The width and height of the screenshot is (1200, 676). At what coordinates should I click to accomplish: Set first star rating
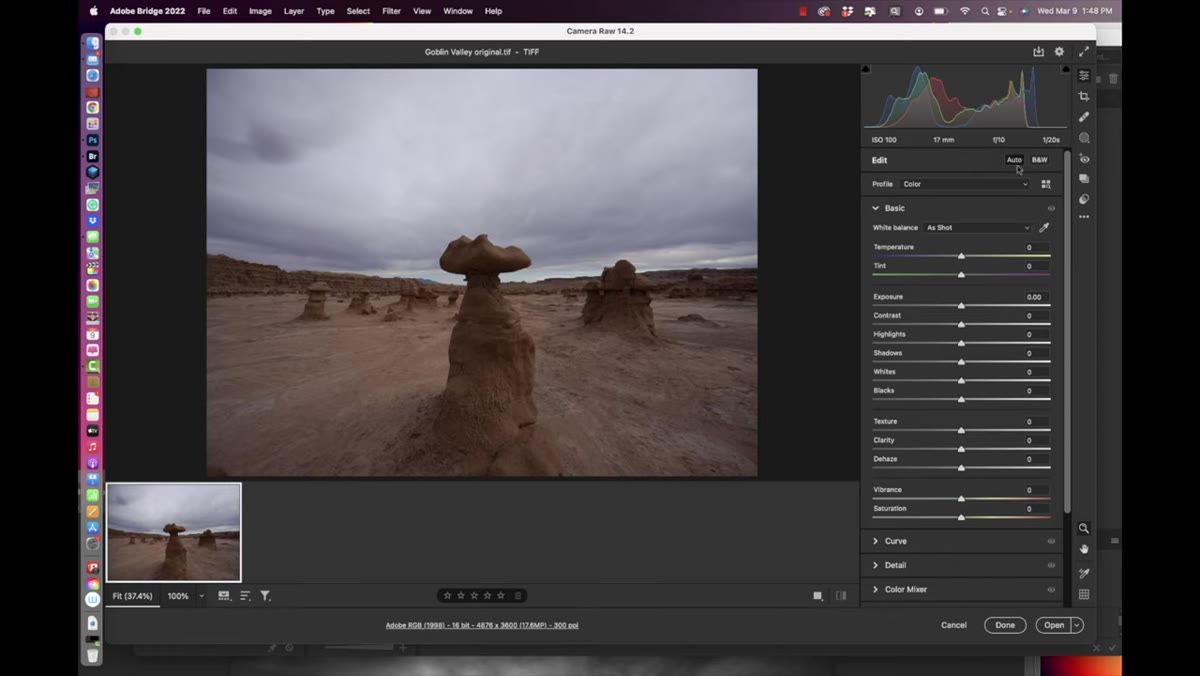click(x=447, y=596)
